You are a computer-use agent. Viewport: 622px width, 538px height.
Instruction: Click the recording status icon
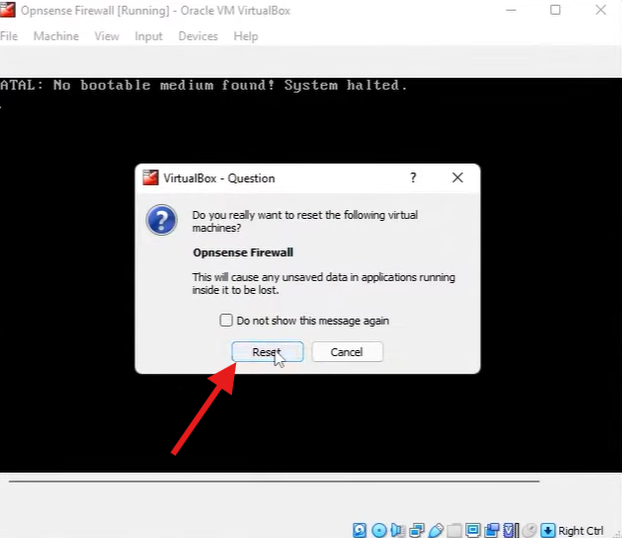(x=491, y=530)
